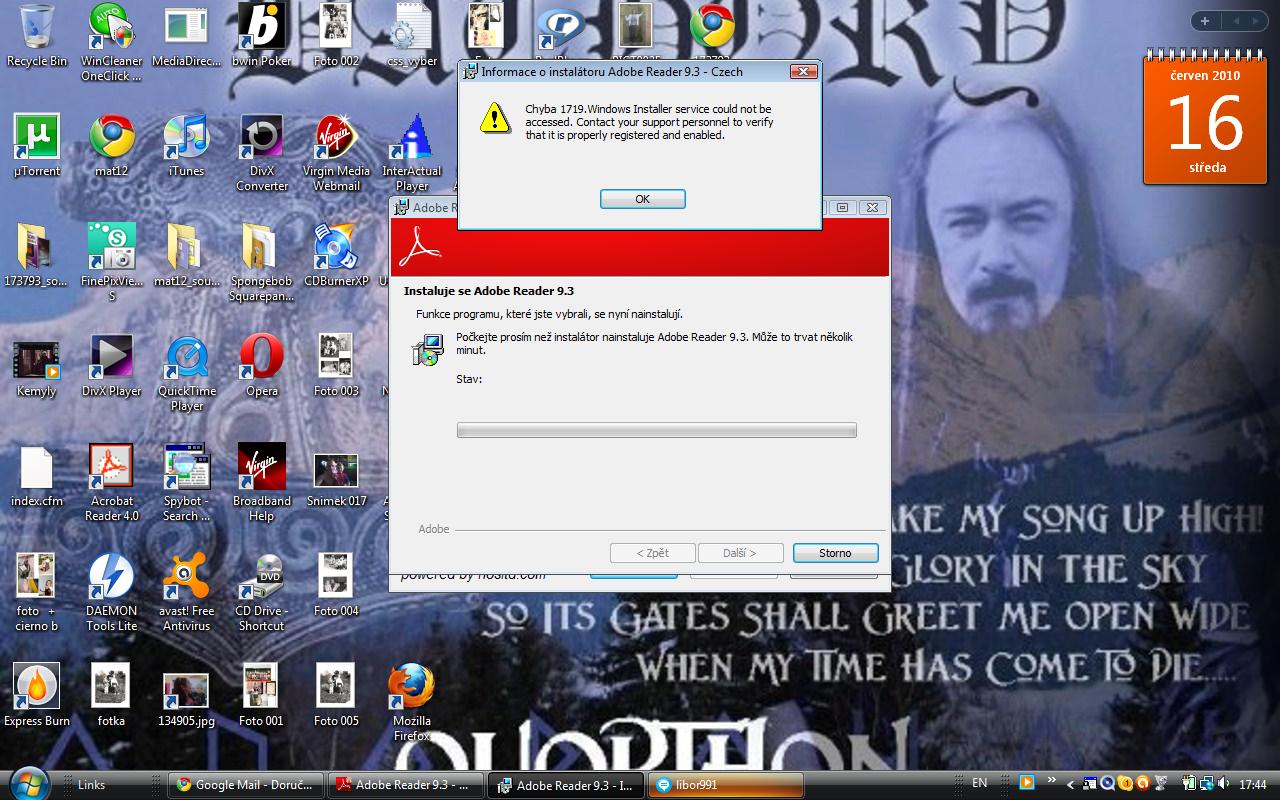The image size is (1280, 800).
Task: Select the iTunes desktop shortcut
Action: (186, 146)
